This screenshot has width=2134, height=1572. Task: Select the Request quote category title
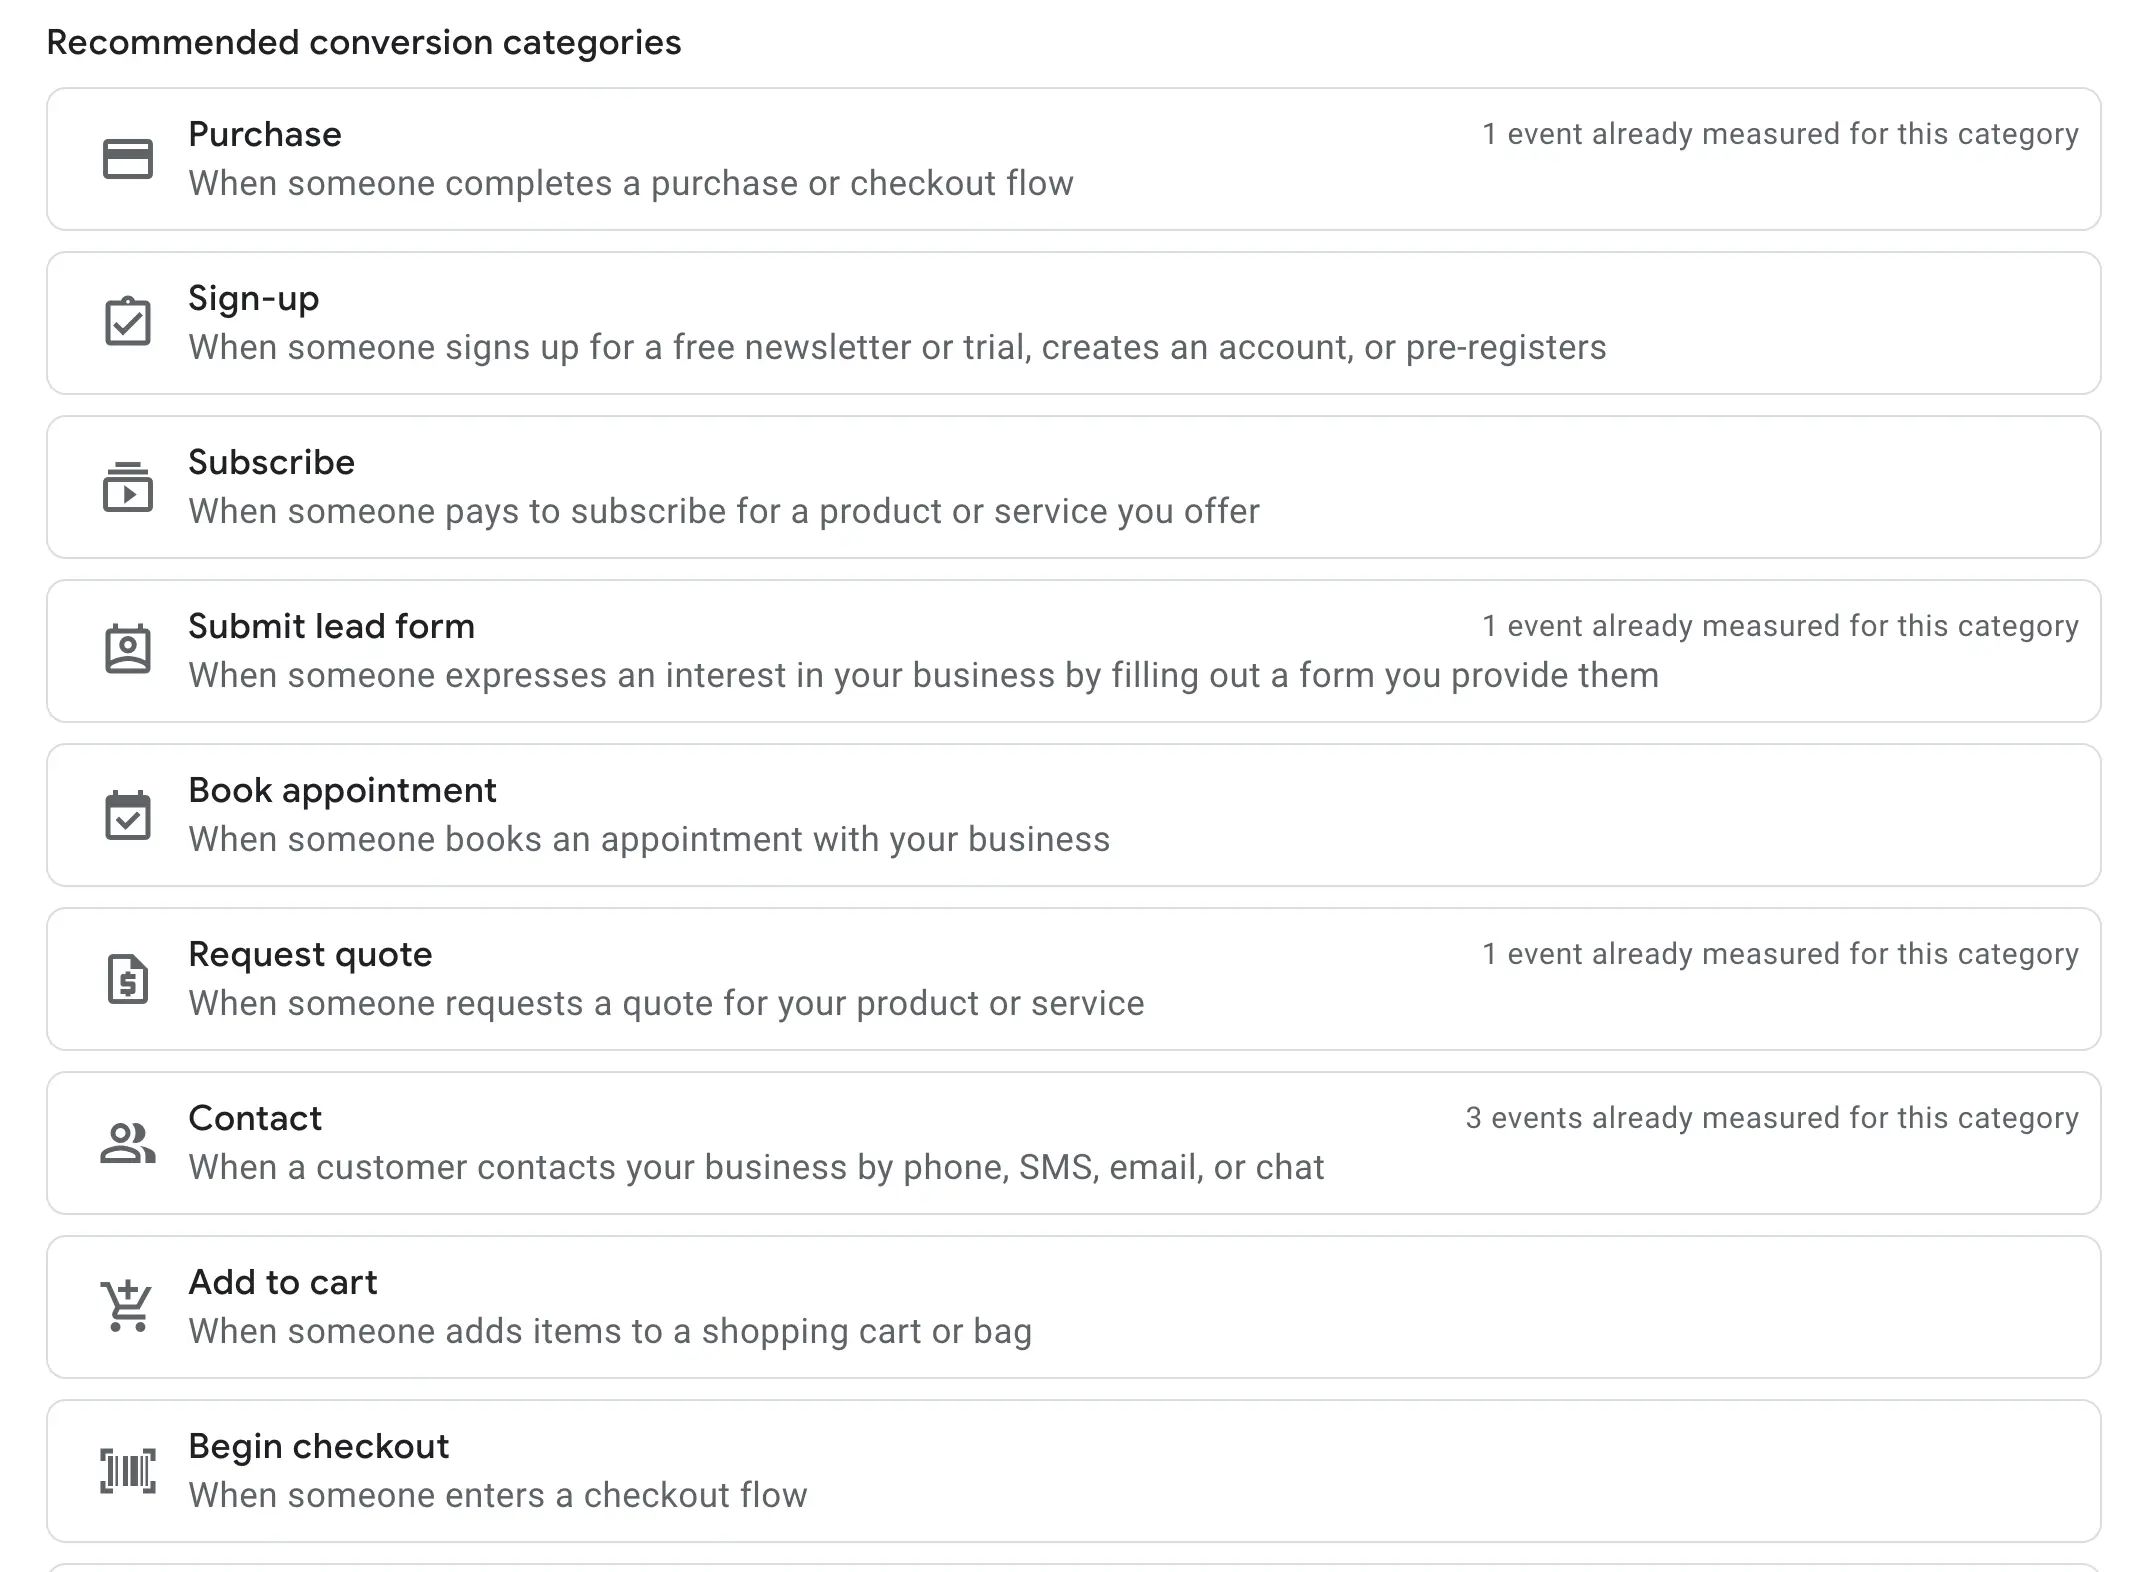click(311, 955)
